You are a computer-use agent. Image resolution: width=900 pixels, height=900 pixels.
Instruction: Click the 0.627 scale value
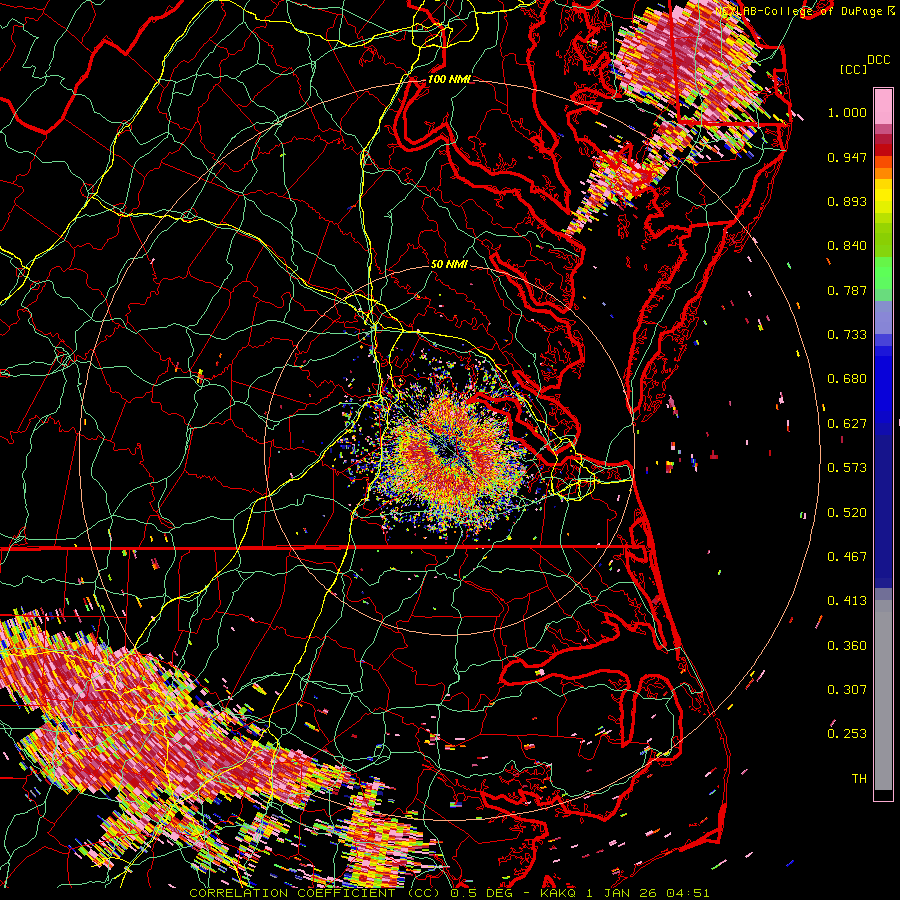[x=847, y=424]
